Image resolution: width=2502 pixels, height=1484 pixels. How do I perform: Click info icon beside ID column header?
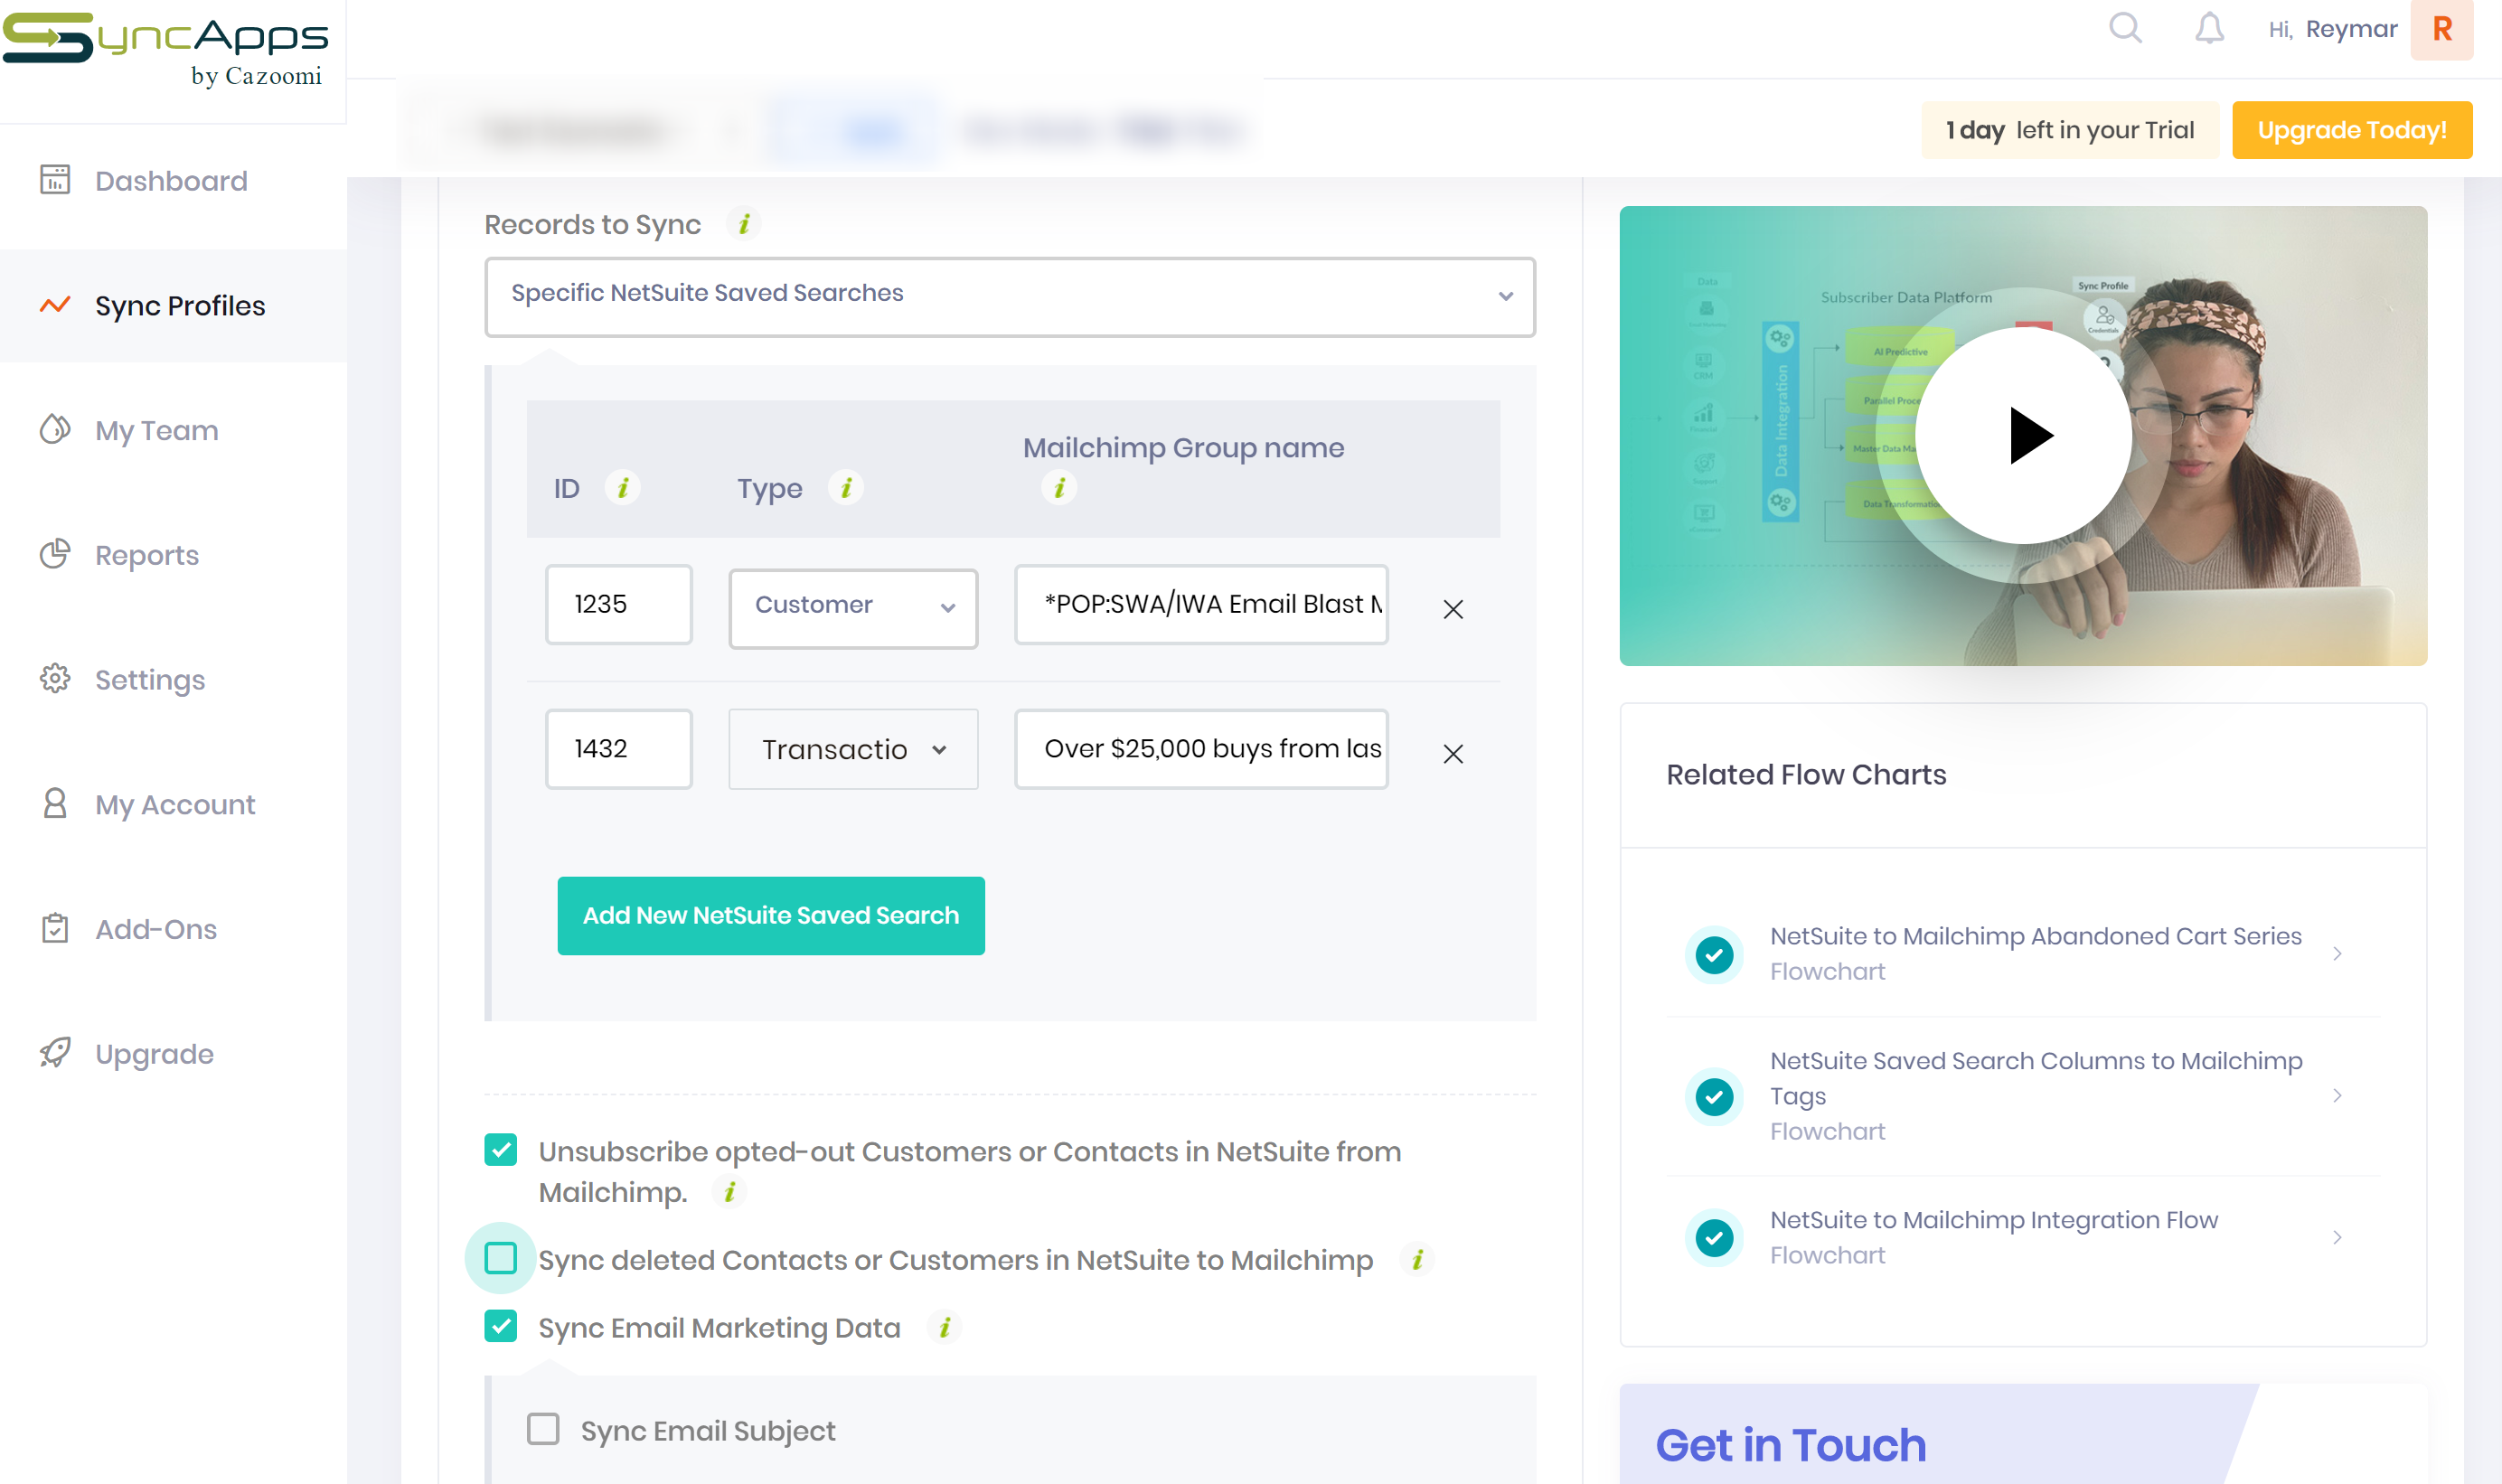[x=622, y=488]
